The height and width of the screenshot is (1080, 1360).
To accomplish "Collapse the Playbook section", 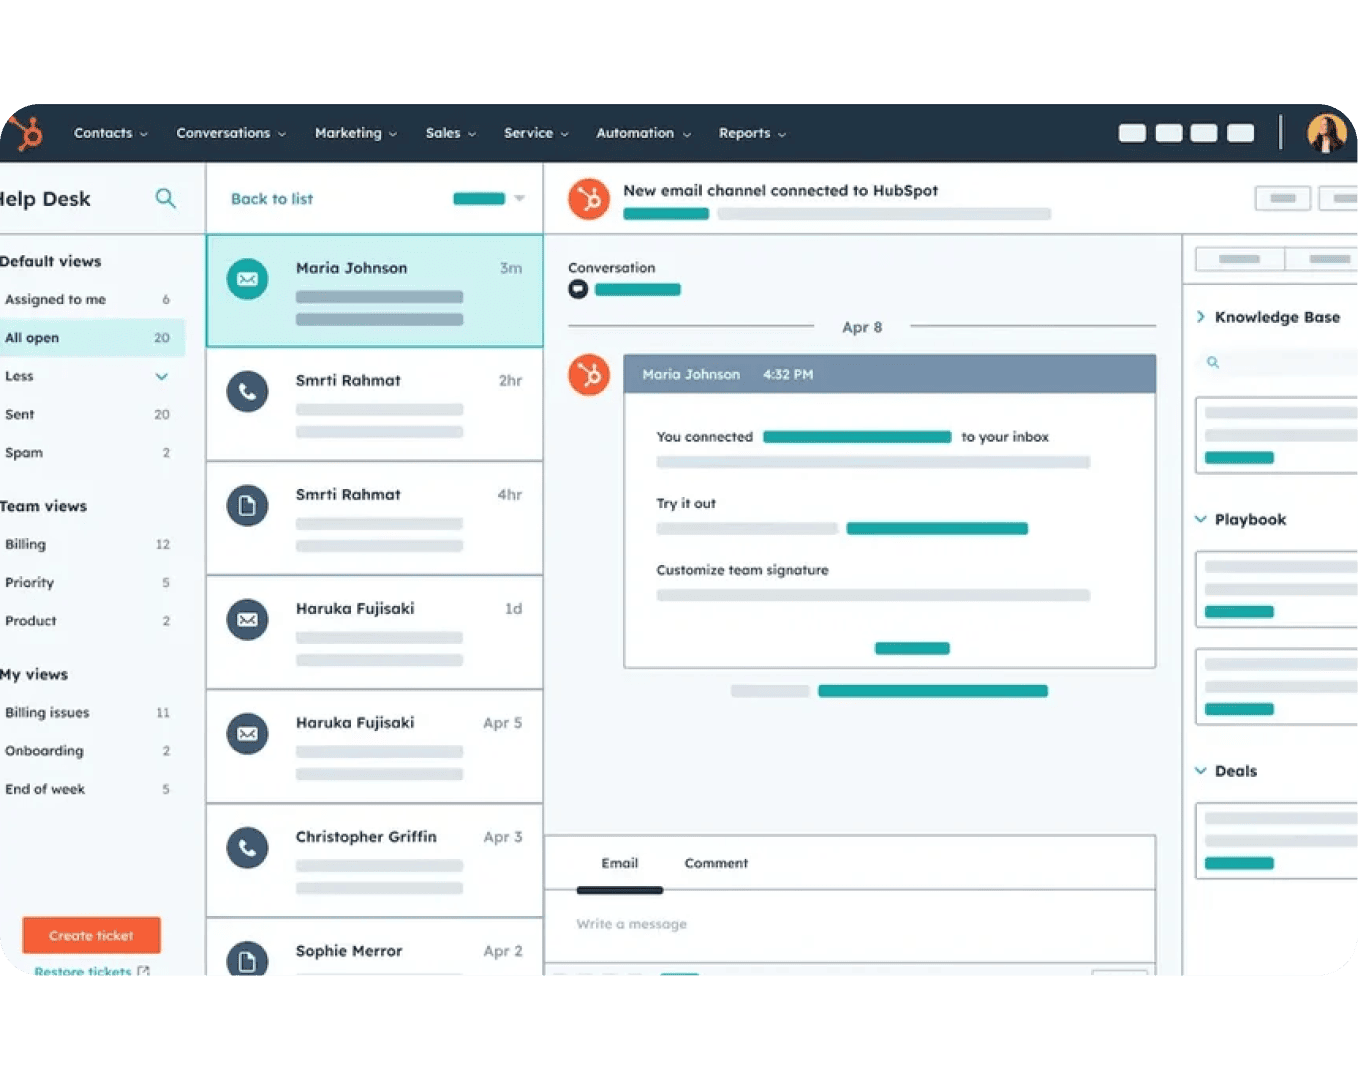I will point(1201,519).
